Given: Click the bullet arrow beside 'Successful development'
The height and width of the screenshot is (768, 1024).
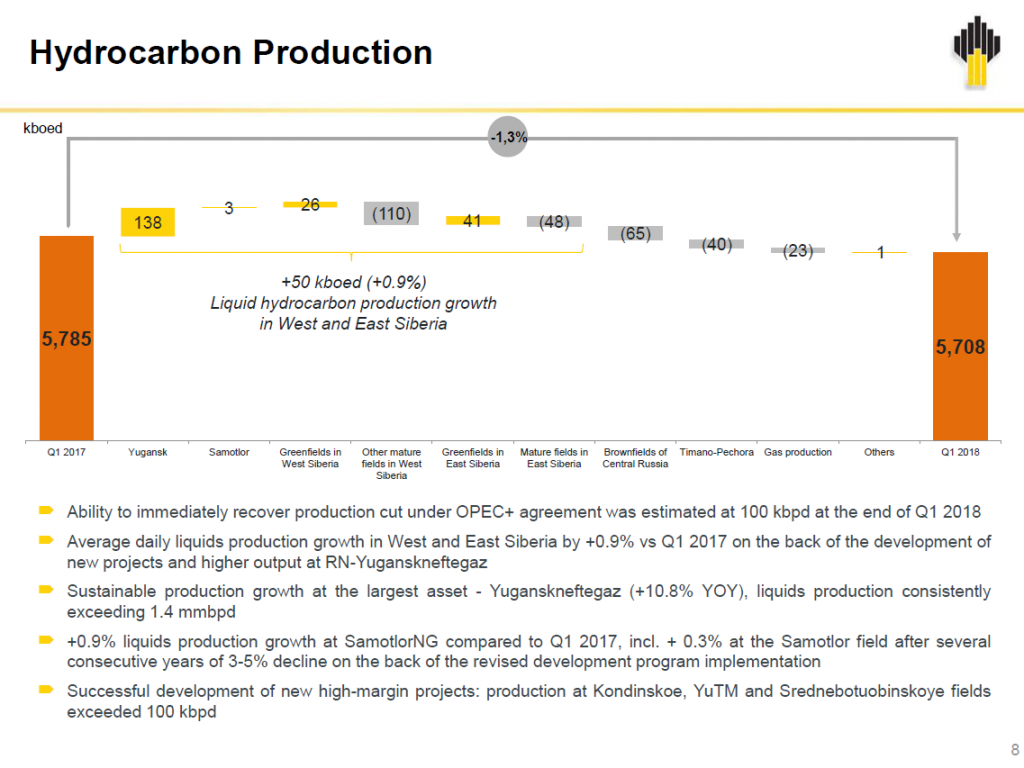Looking at the screenshot, I should point(45,691).
